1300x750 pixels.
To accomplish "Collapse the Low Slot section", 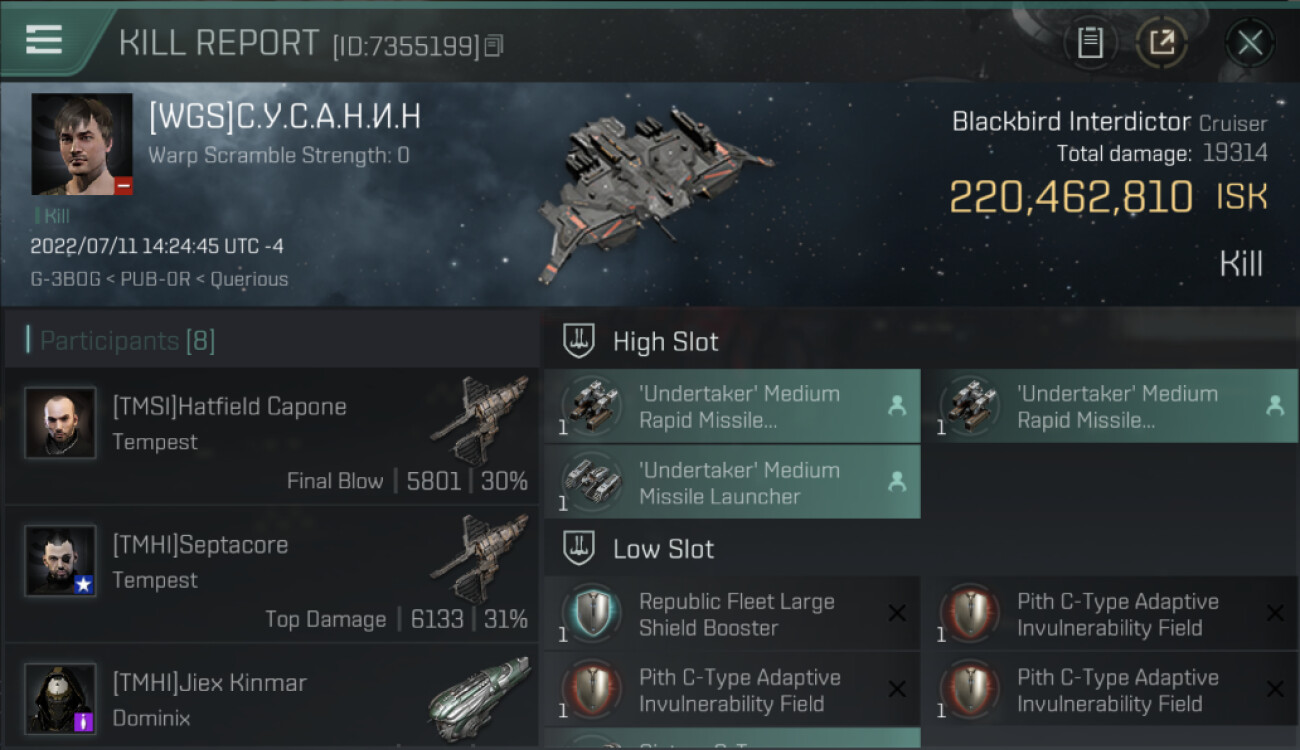I will tap(664, 549).
